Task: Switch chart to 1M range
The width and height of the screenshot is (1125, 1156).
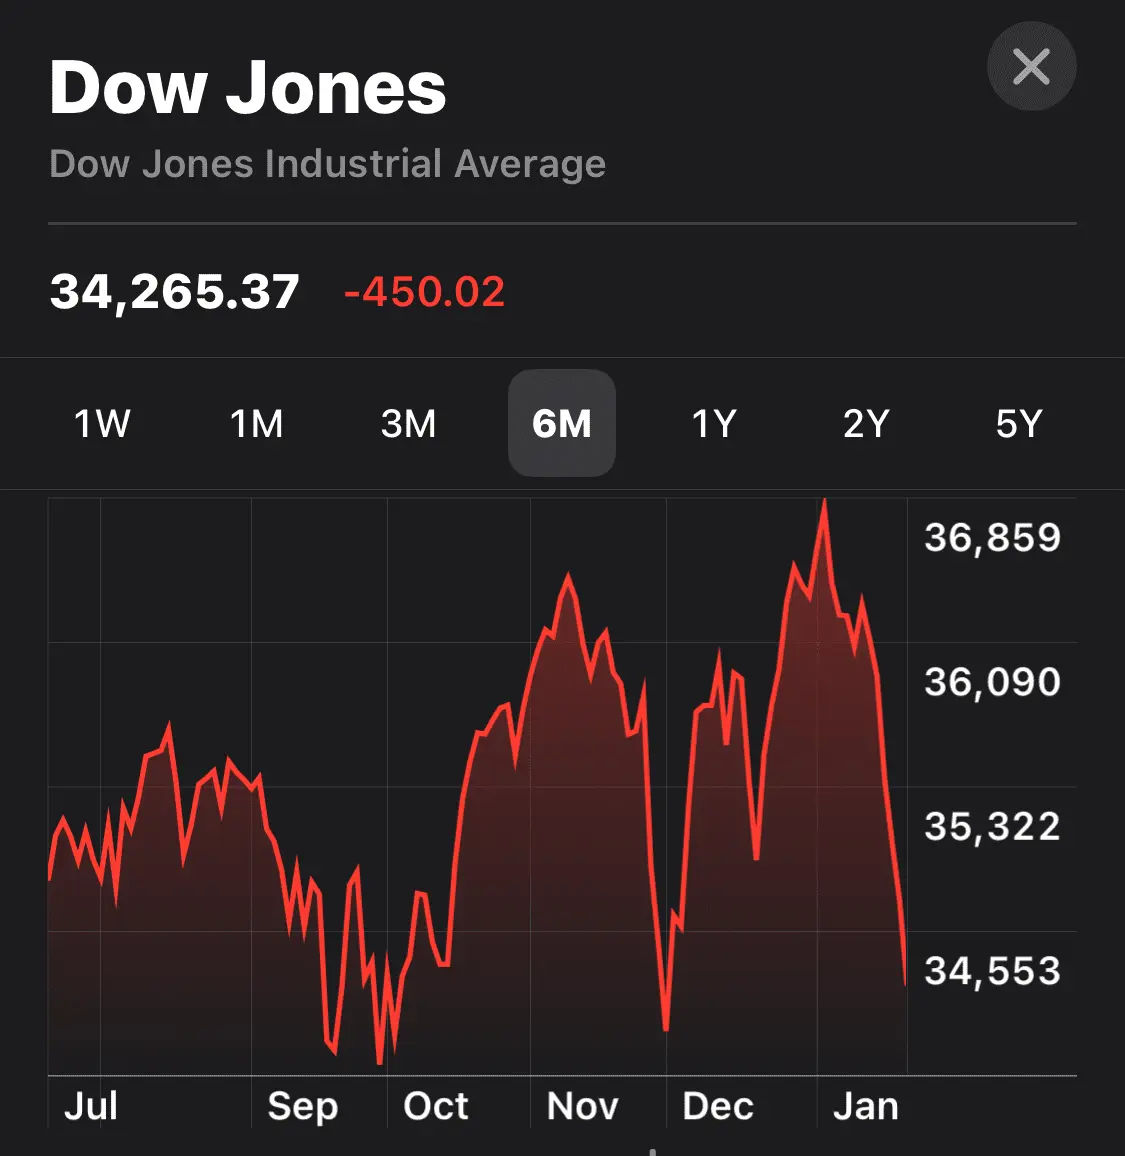Action: (256, 424)
